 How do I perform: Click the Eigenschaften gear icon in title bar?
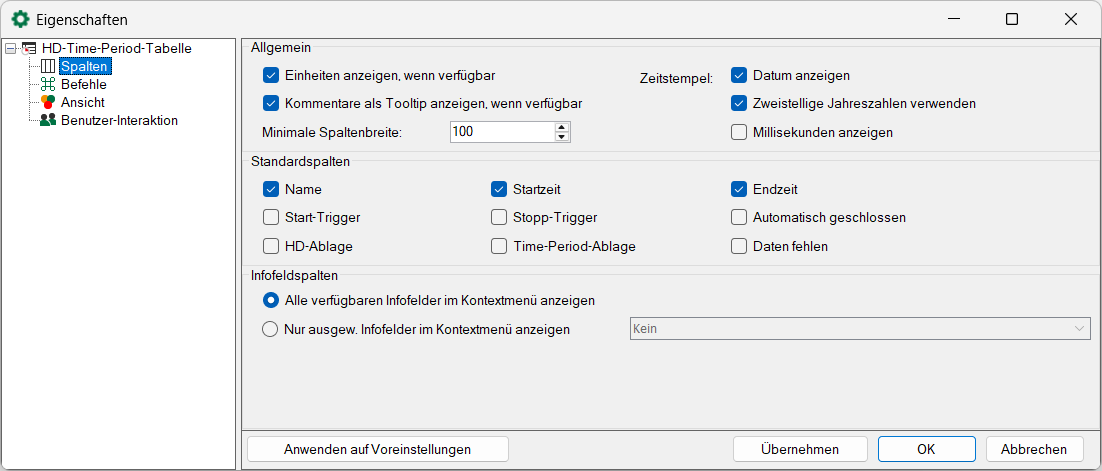pyautogui.click(x=19, y=19)
